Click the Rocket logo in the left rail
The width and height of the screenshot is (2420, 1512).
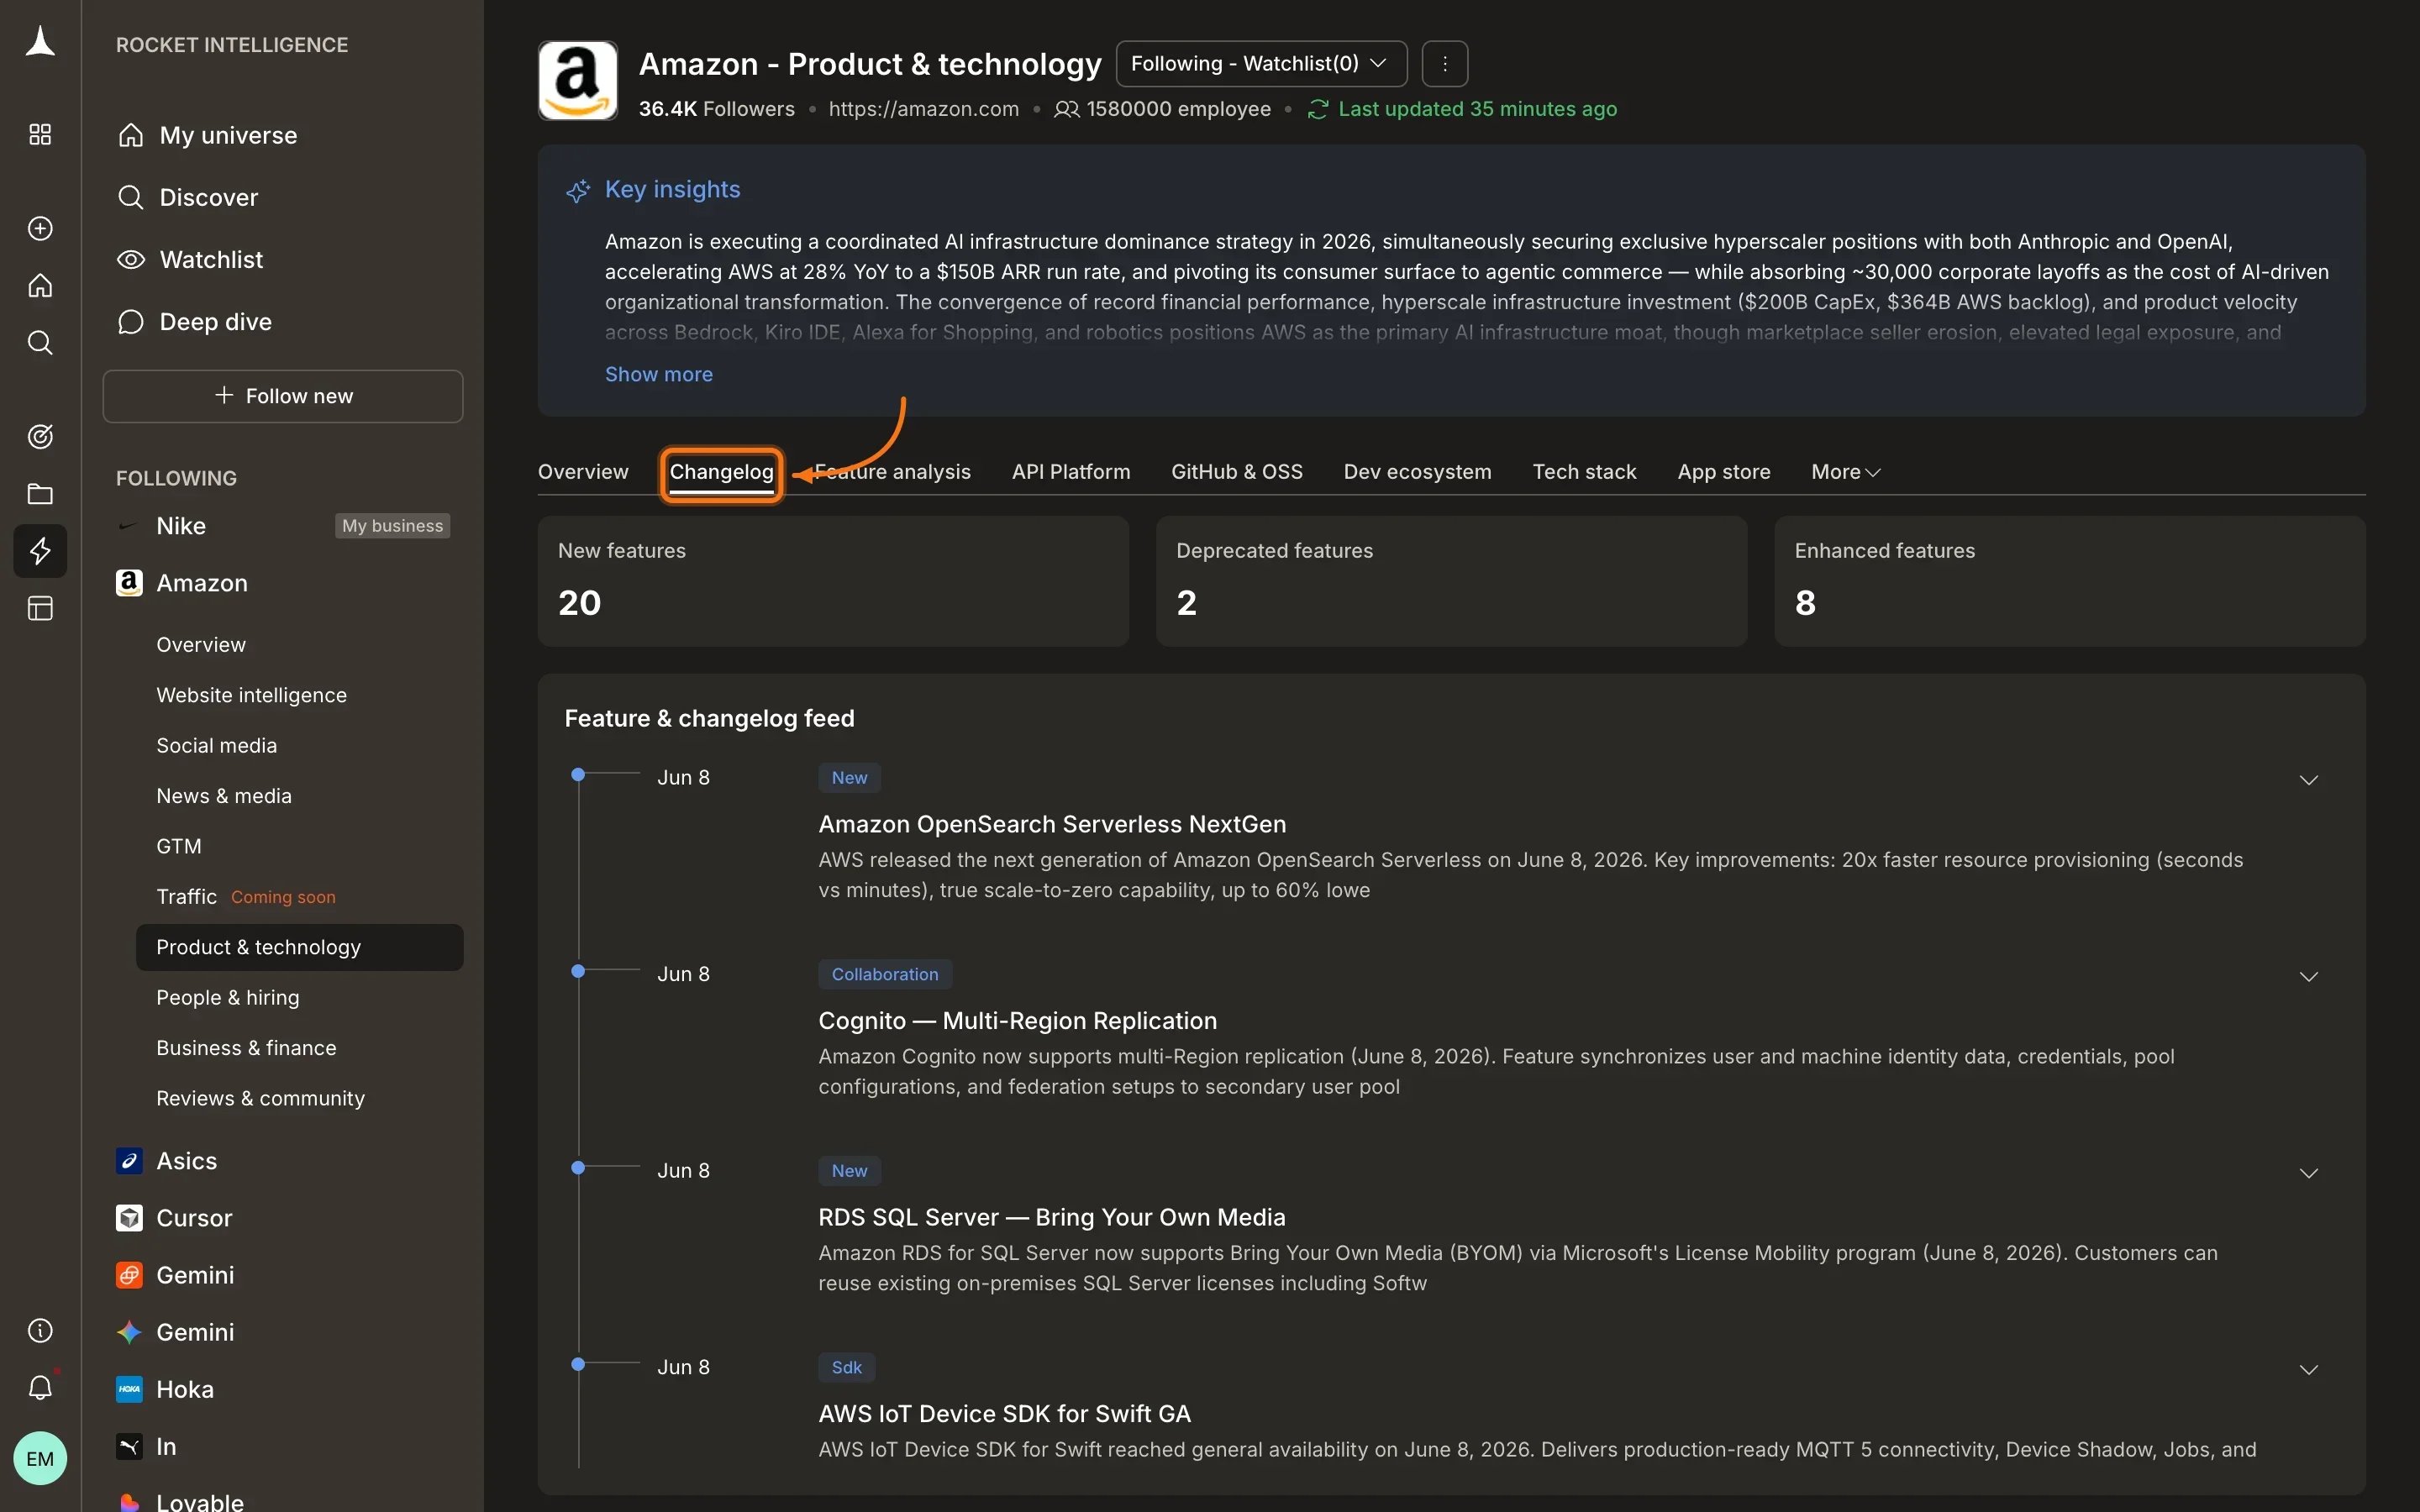click(x=40, y=42)
